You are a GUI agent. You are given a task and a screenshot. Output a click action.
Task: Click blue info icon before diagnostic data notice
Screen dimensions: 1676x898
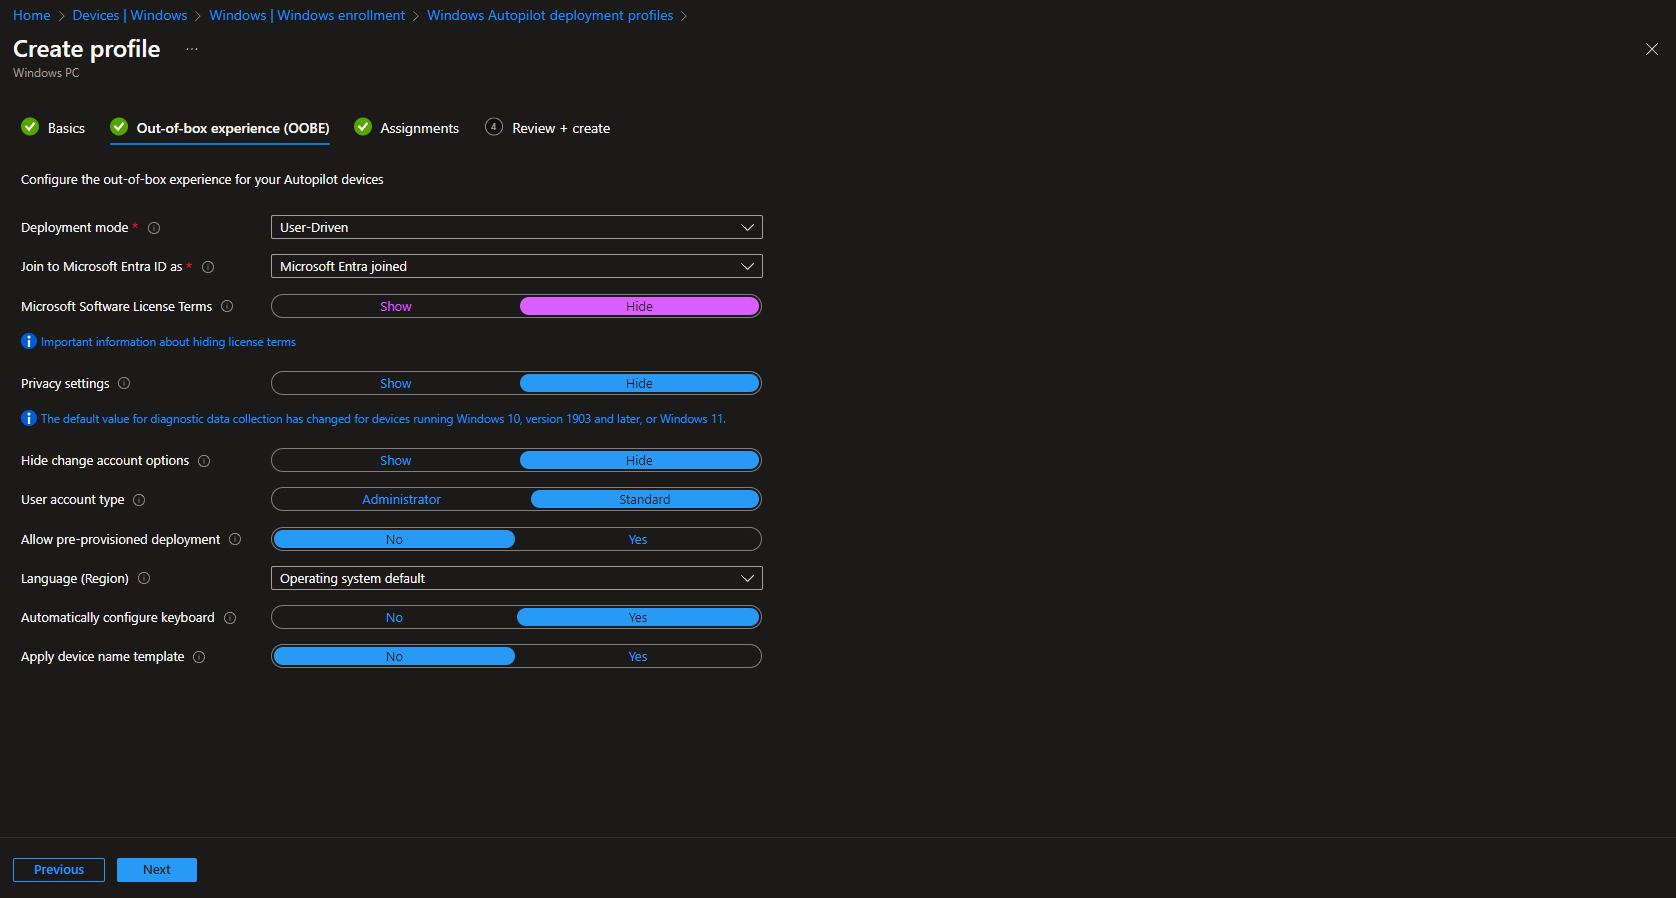[x=29, y=418]
